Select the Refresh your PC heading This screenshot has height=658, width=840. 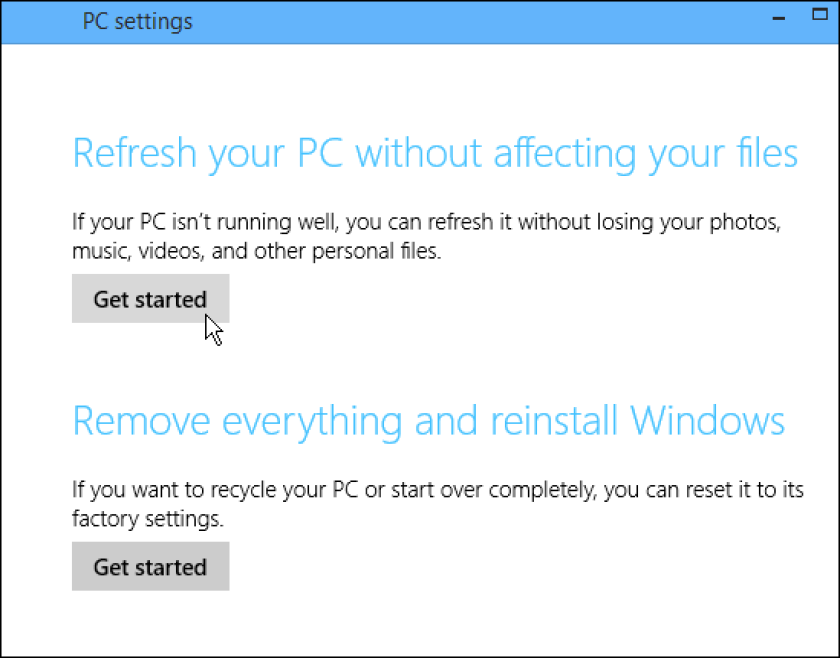point(434,152)
